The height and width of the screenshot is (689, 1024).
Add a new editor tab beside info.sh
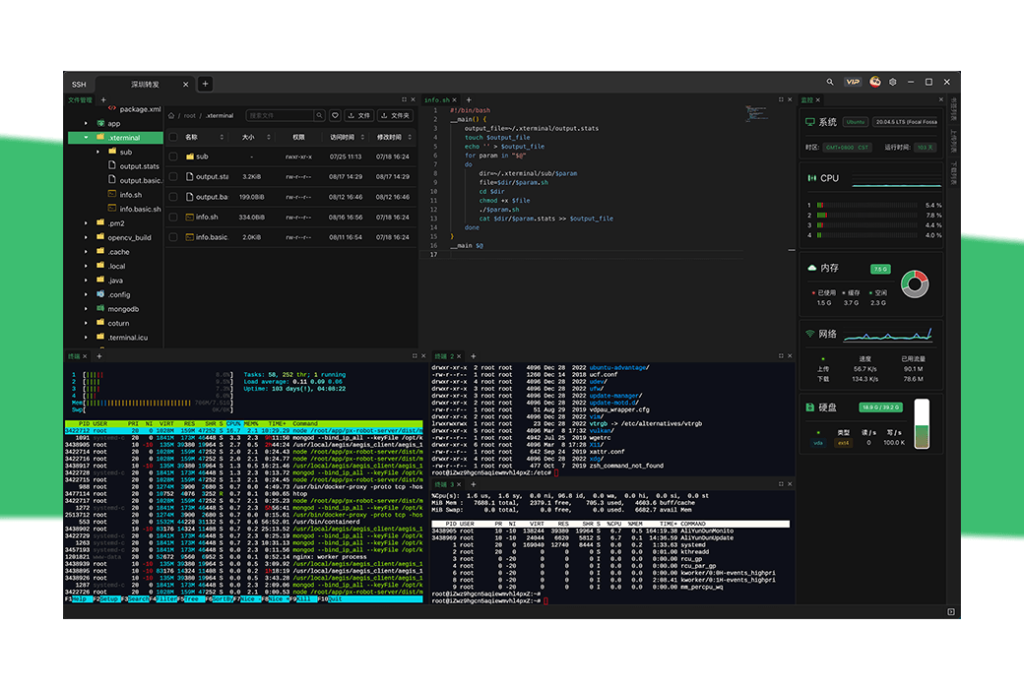coord(468,100)
